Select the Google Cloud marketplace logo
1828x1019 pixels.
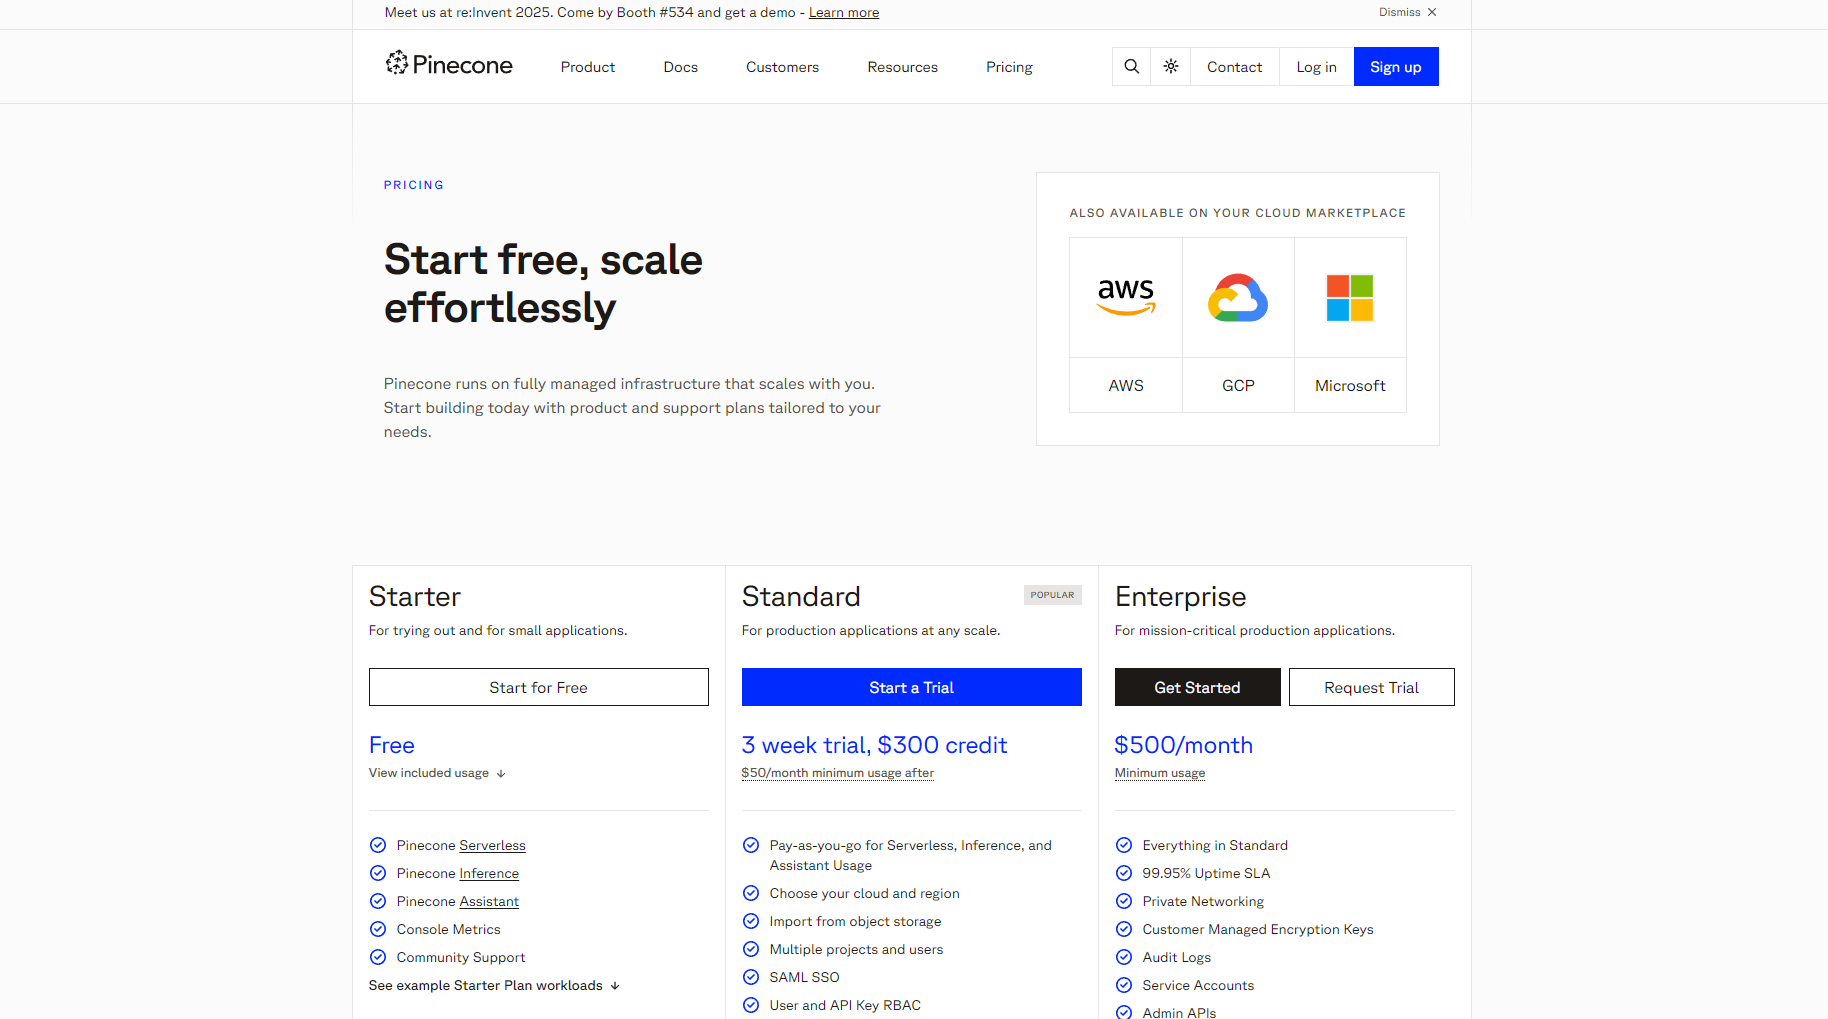pos(1238,297)
